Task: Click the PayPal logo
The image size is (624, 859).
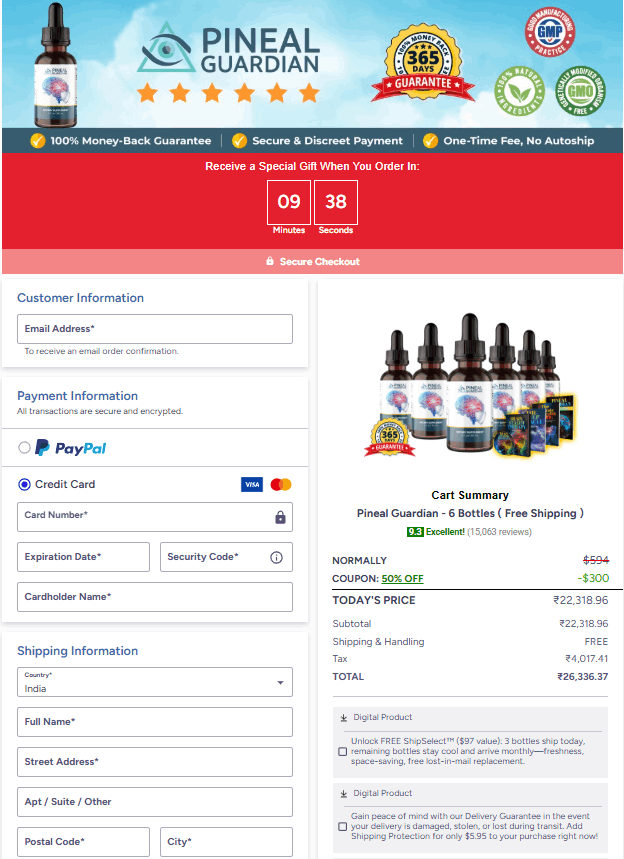Action: click(x=71, y=448)
